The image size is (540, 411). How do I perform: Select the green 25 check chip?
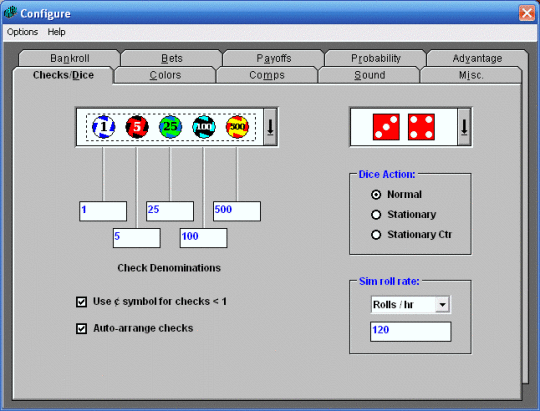point(170,127)
